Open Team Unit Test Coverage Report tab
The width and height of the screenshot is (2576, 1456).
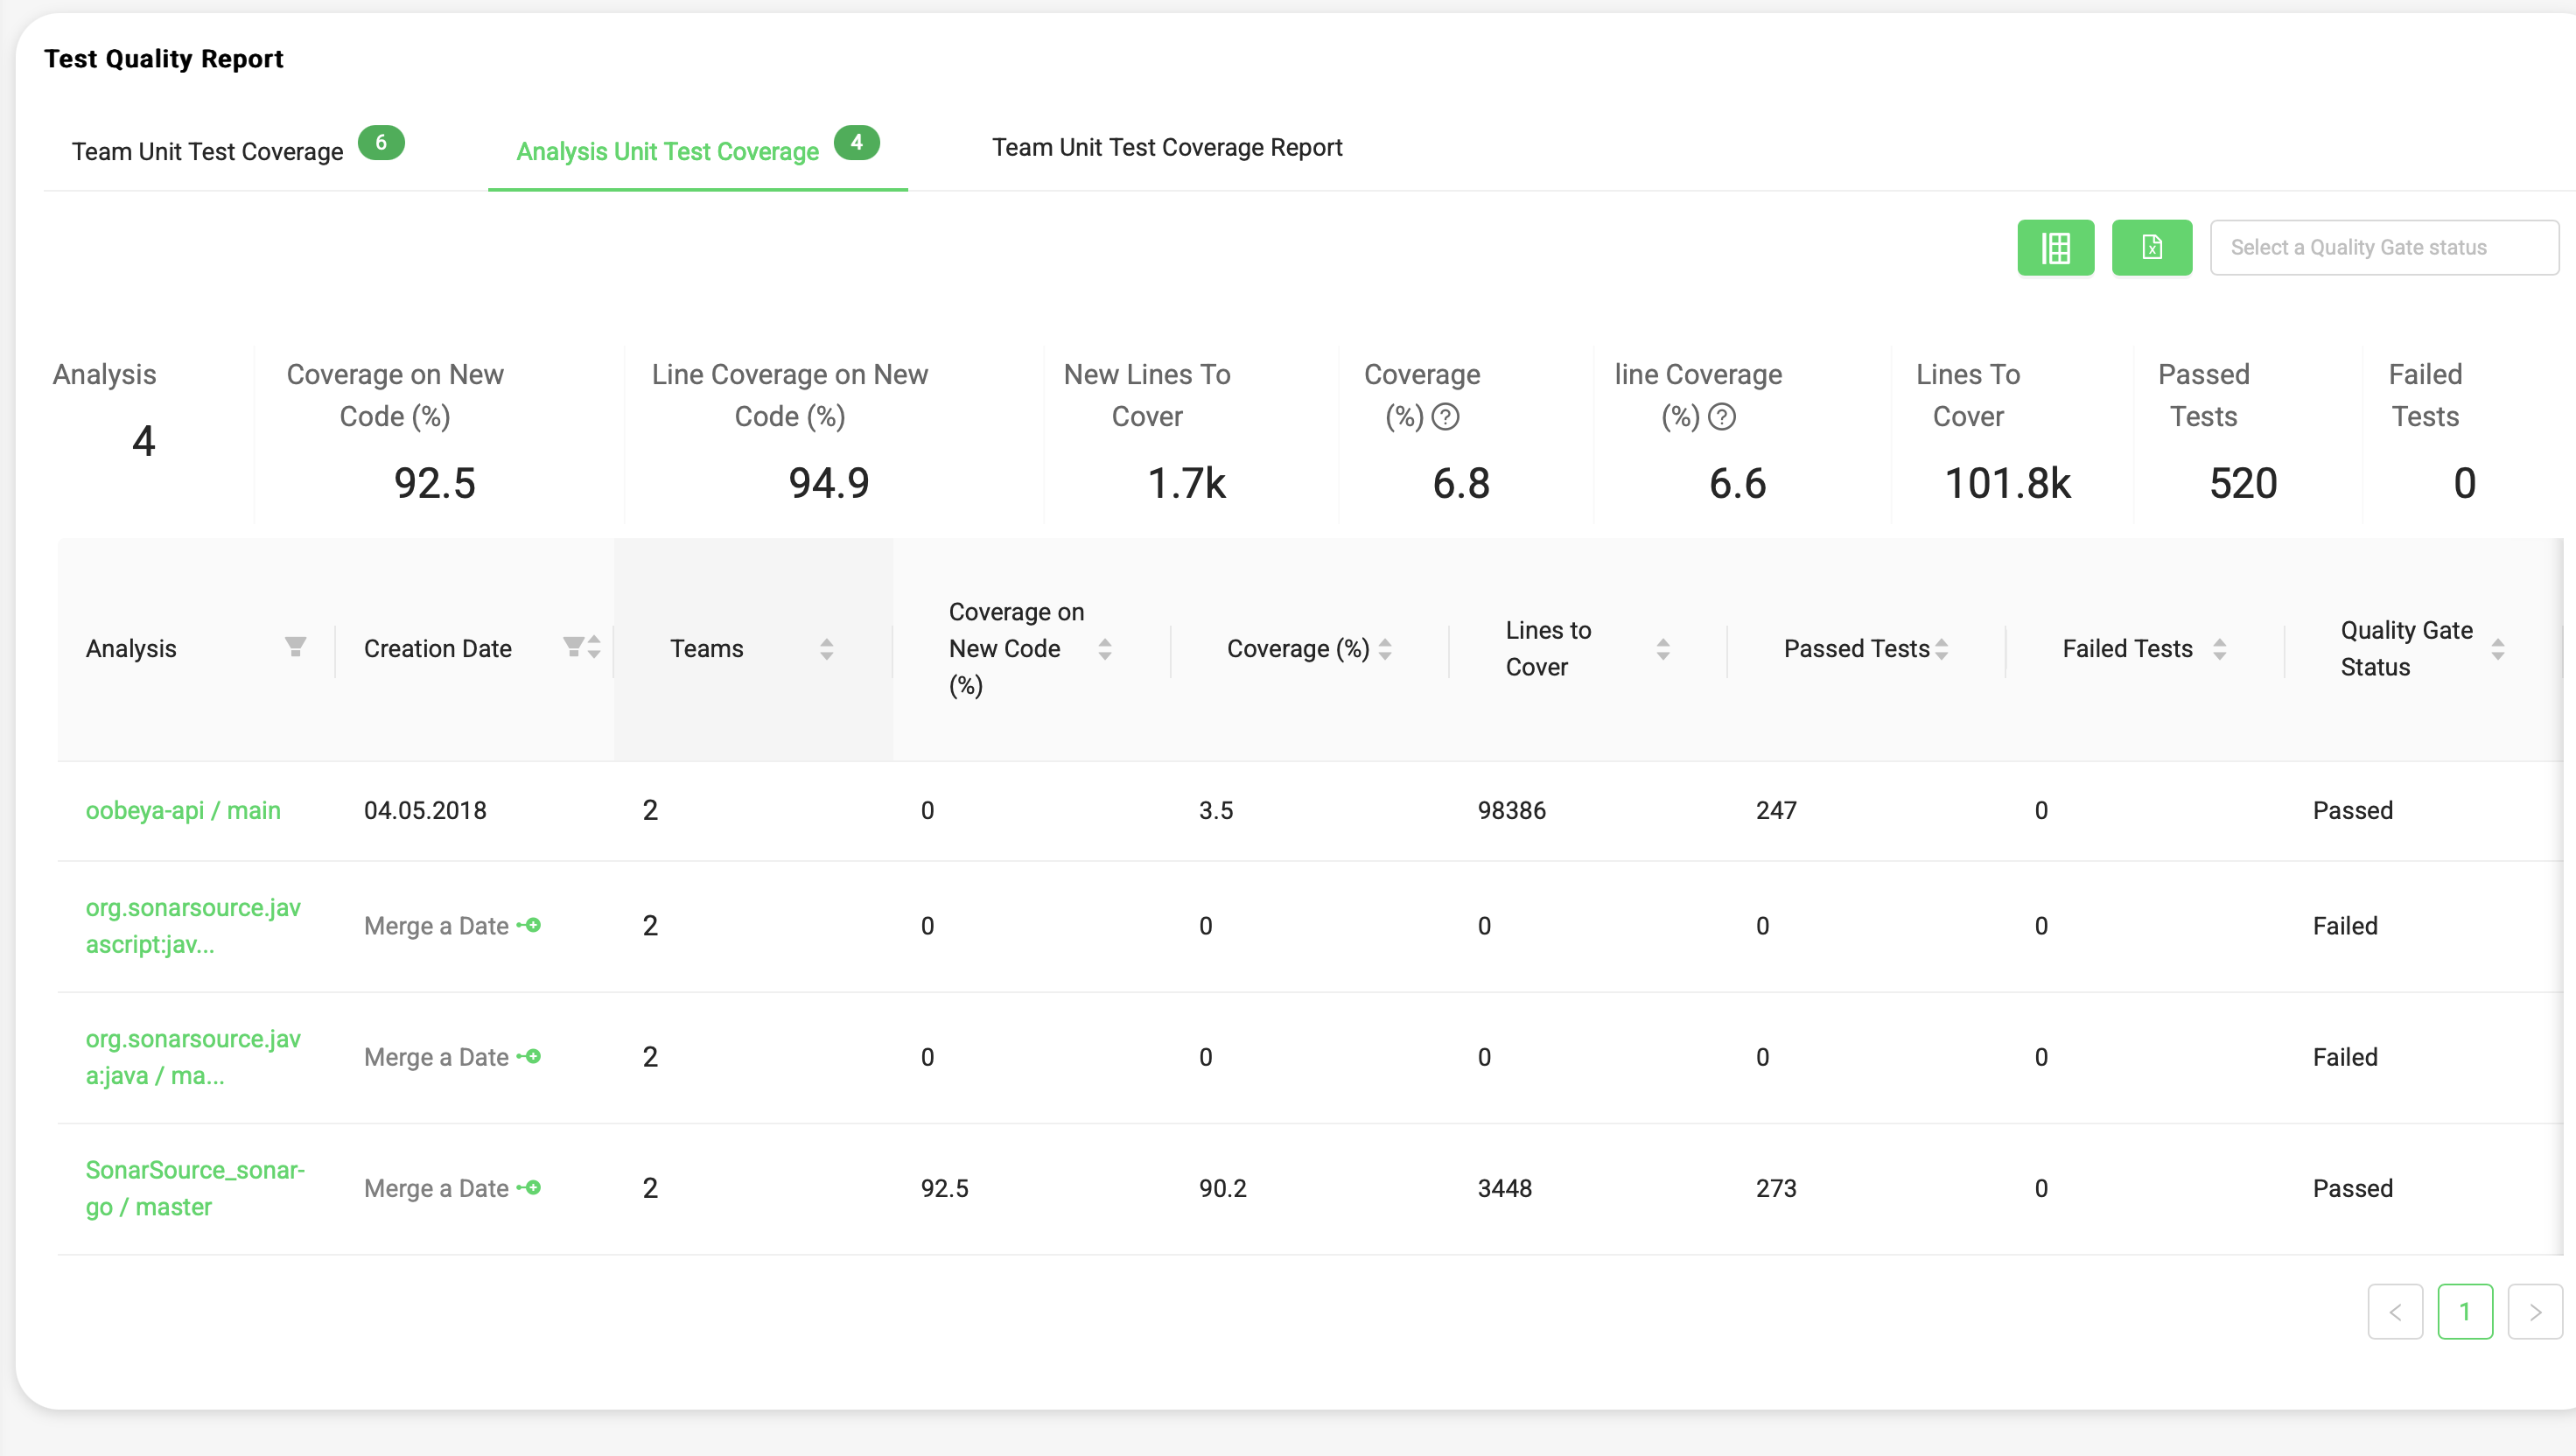pyautogui.click(x=1166, y=147)
